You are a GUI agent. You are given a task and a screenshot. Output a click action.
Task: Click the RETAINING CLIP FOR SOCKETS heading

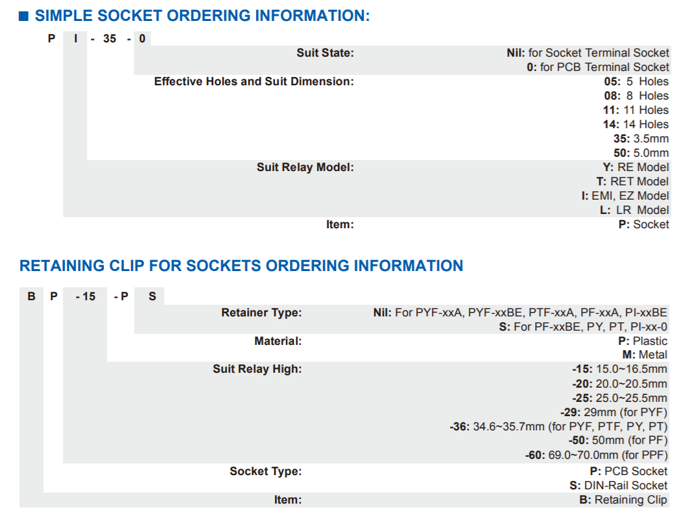pyautogui.click(x=241, y=266)
